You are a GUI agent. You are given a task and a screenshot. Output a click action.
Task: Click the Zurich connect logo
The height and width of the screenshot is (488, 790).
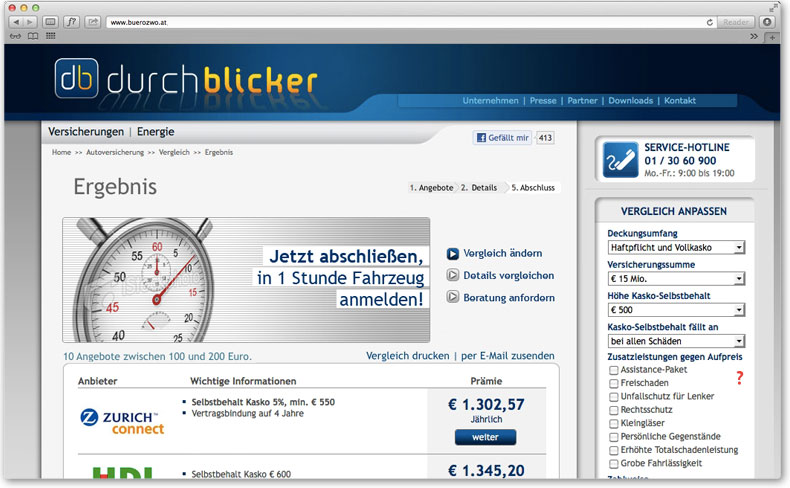click(x=122, y=421)
